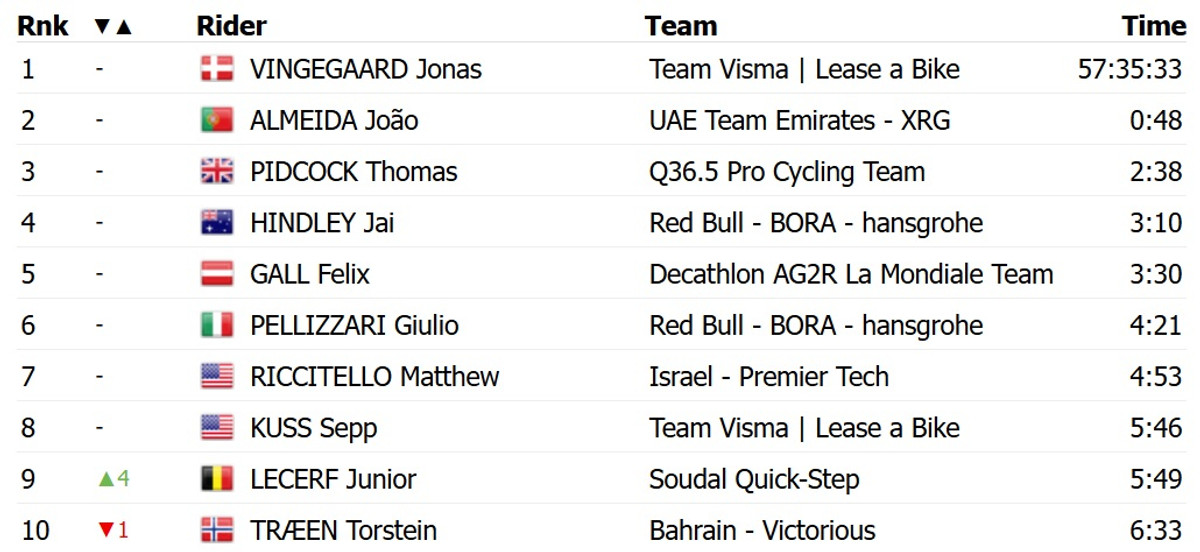Sort by the rank change arrows header
This screenshot has width=1200, height=552.
point(113,26)
